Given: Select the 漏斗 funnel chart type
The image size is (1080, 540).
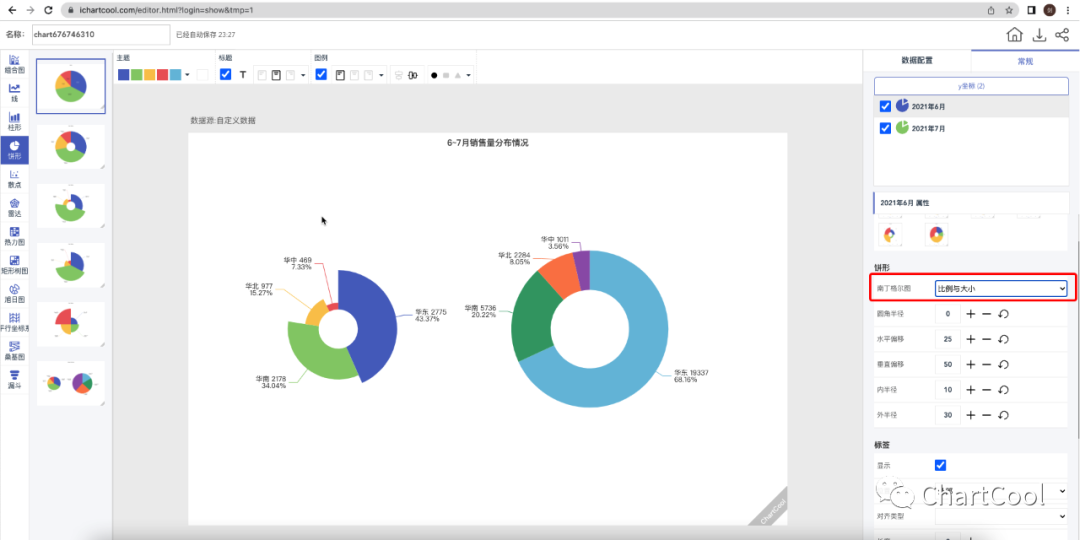Looking at the screenshot, I should click(x=14, y=380).
